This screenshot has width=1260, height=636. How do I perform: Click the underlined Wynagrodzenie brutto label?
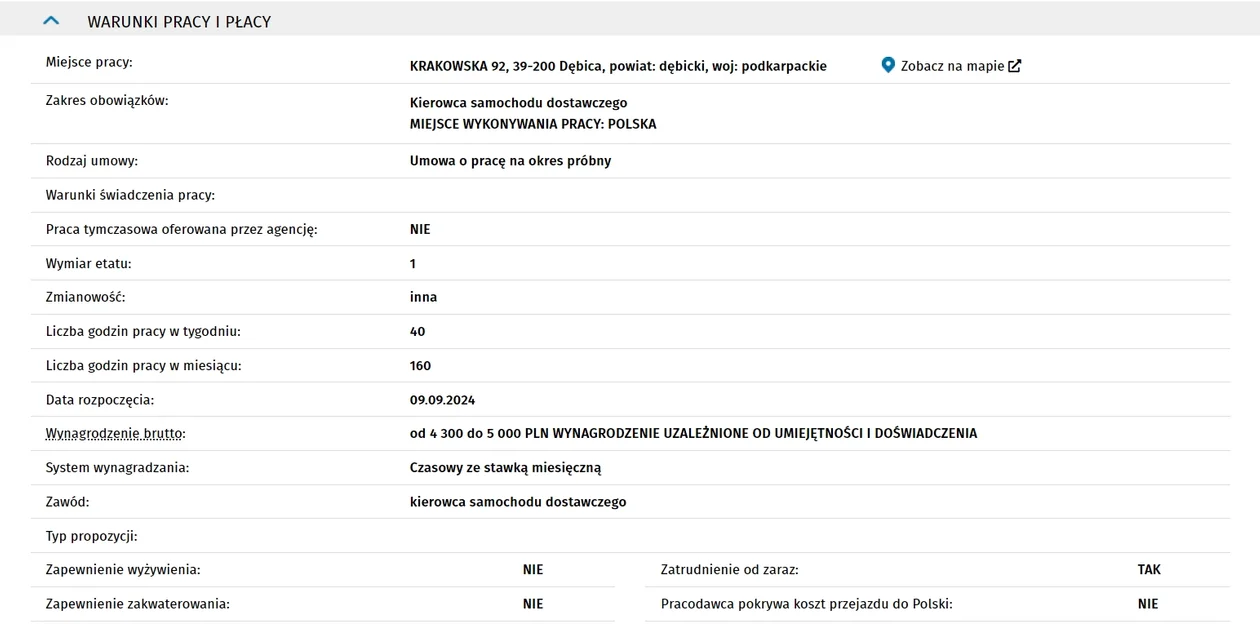(x=116, y=434)
